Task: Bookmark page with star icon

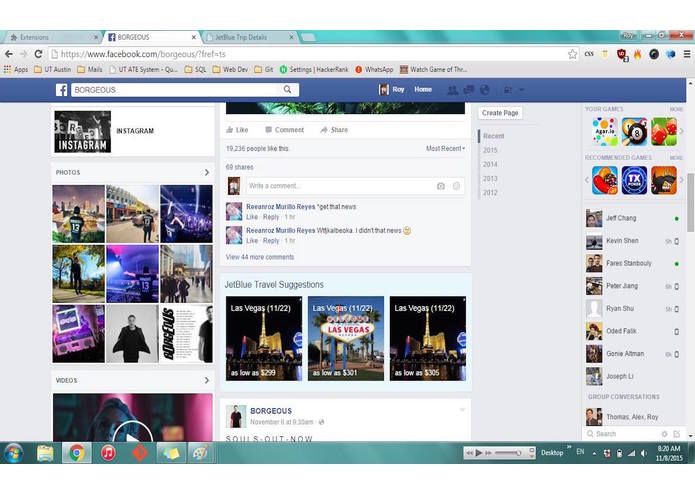Action: [x=572, y=54]
